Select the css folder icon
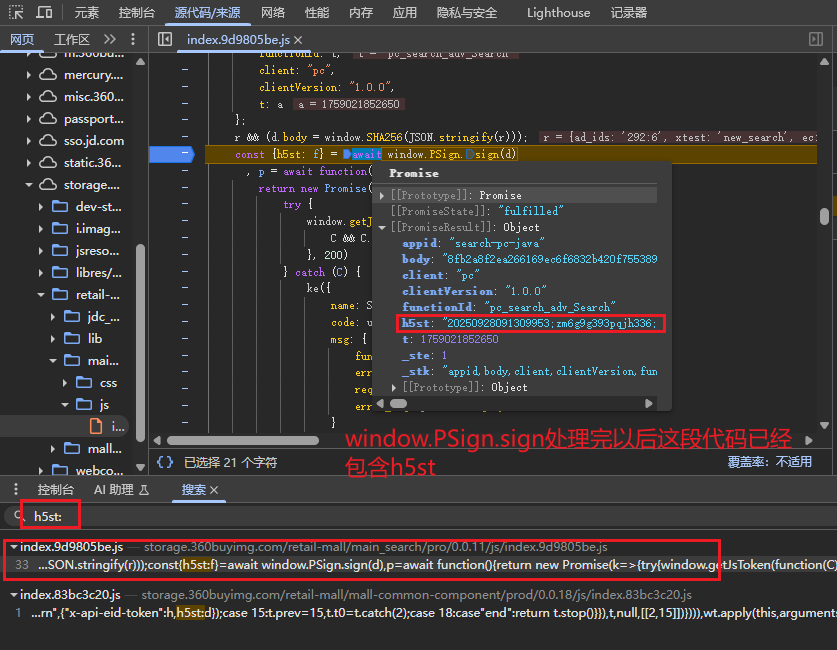Viewport: 837px width, 650px height. pos(84,382)
